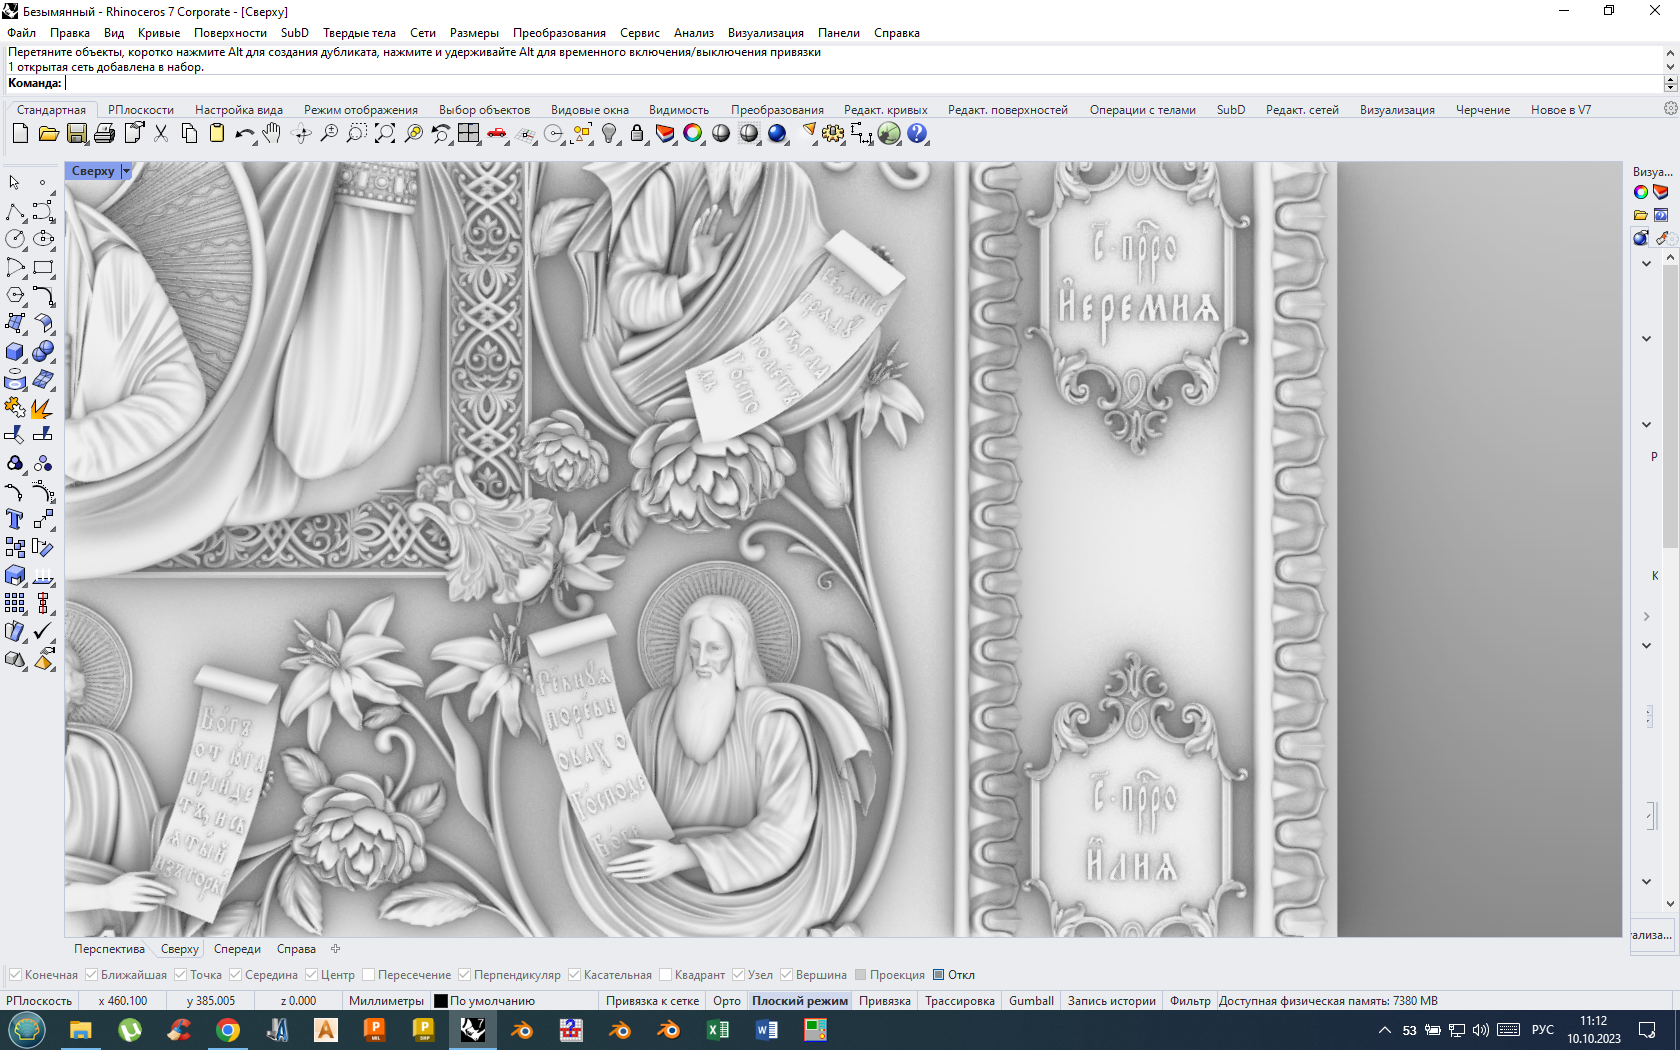Expand the third section chevron in the Визуализация panel
This screenshot has width=1680, height=1050.
coord(1646,425)
